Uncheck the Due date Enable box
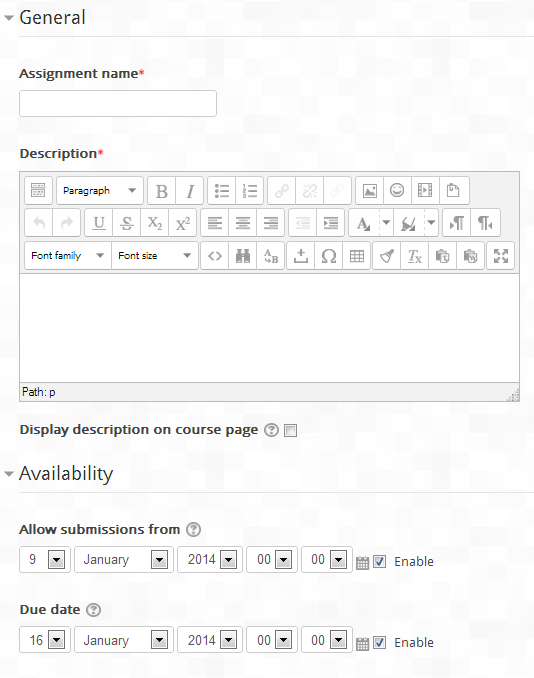Image resolution: width=534 pixels, height=678 pixels. coord(379,643)
